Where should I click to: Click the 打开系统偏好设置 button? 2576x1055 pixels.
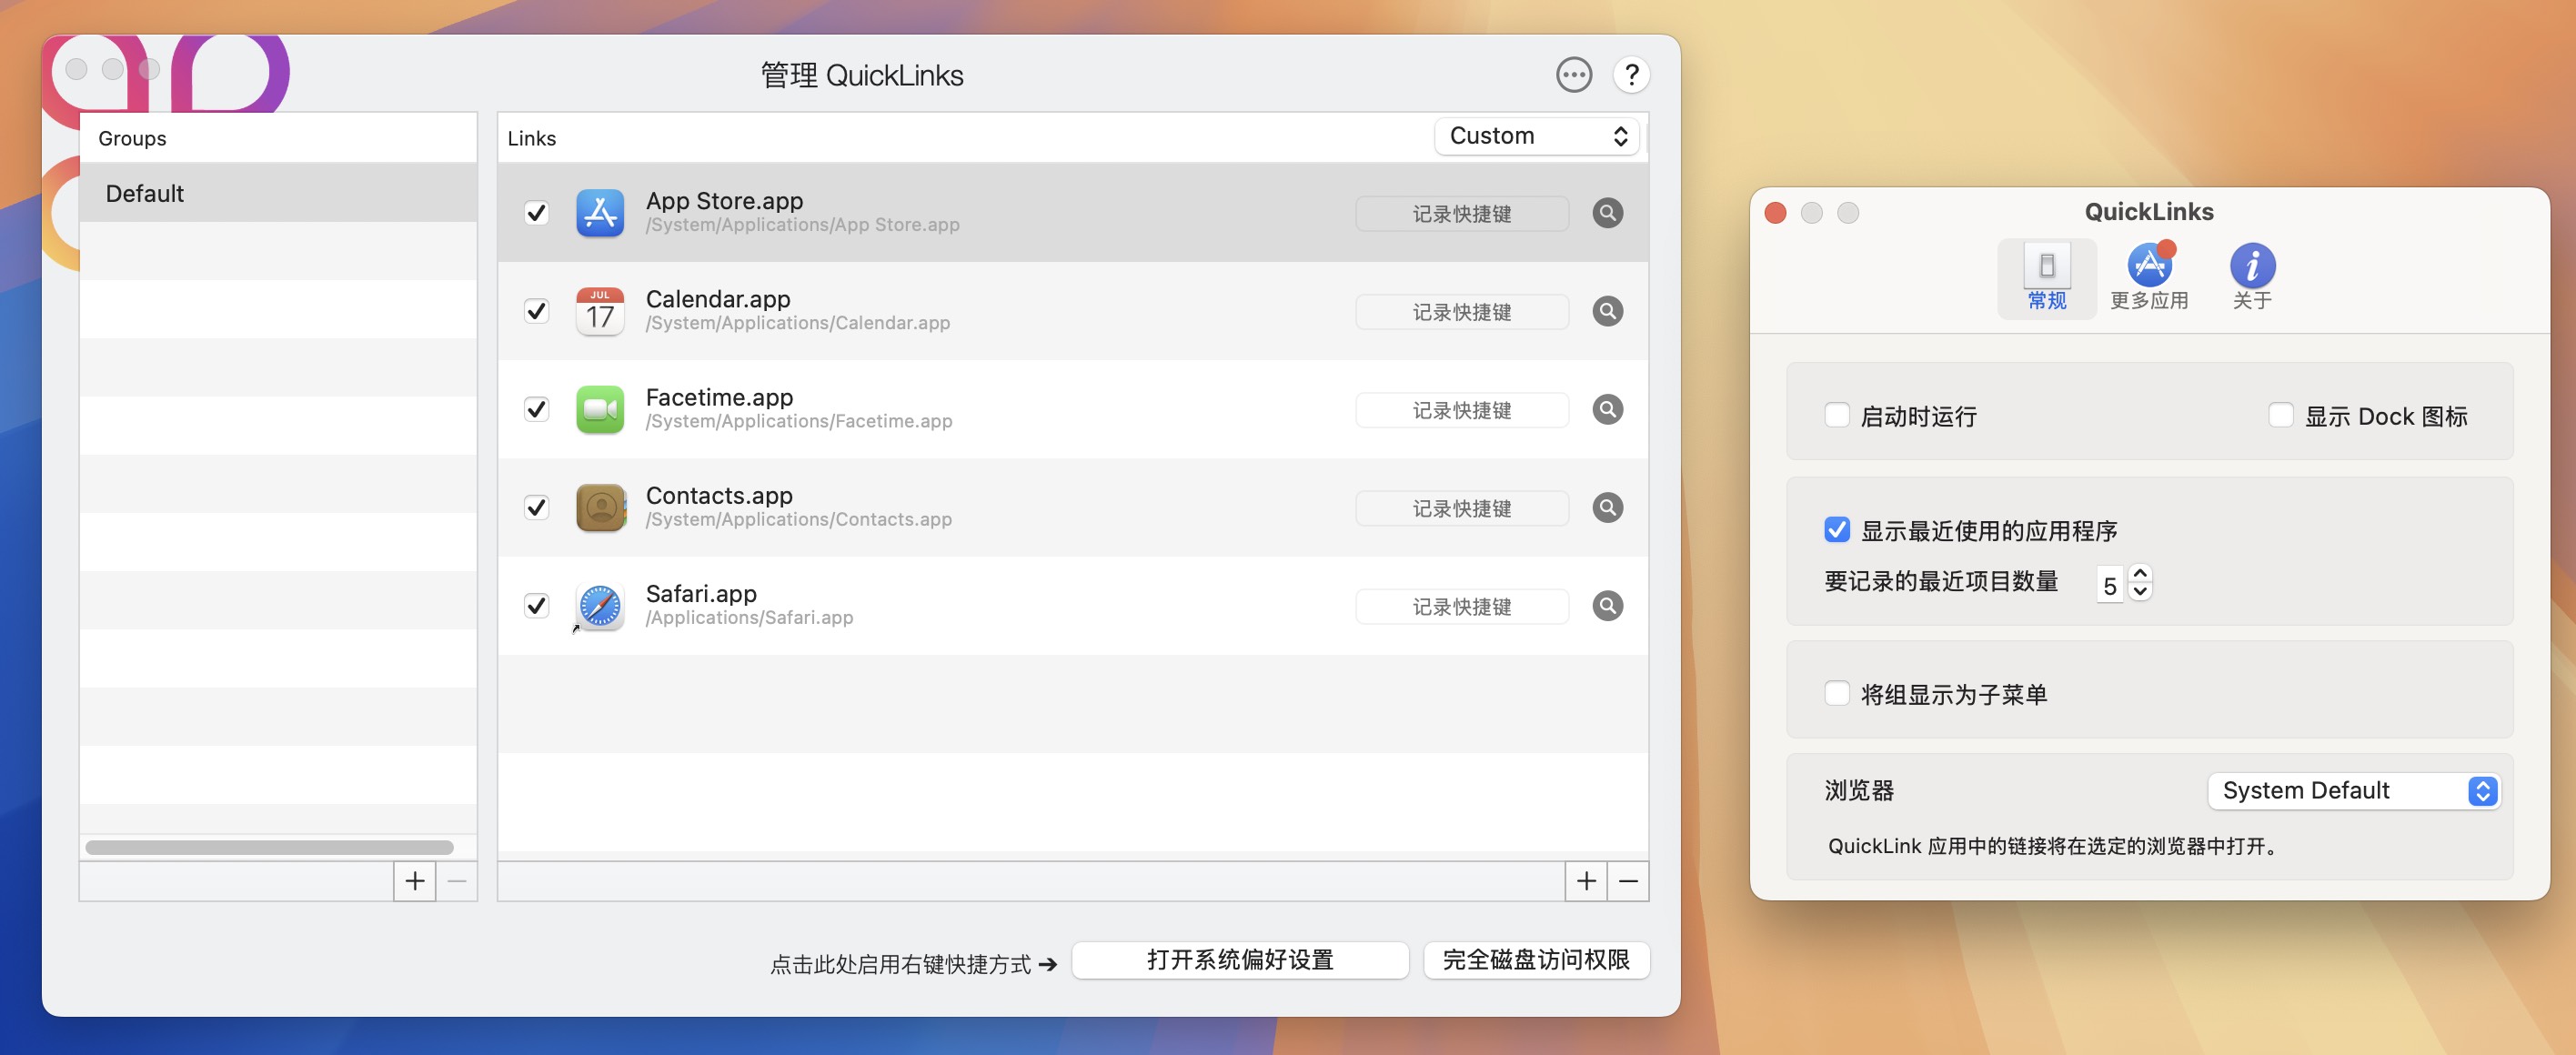pos(1240,960)
